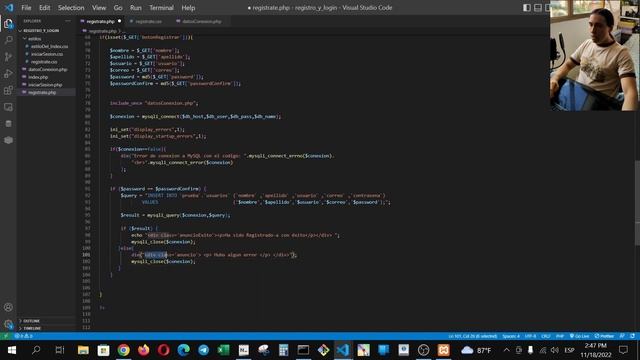Open Excel from the taskbar
Screen dimensions: 640x360
coord(223,350)
